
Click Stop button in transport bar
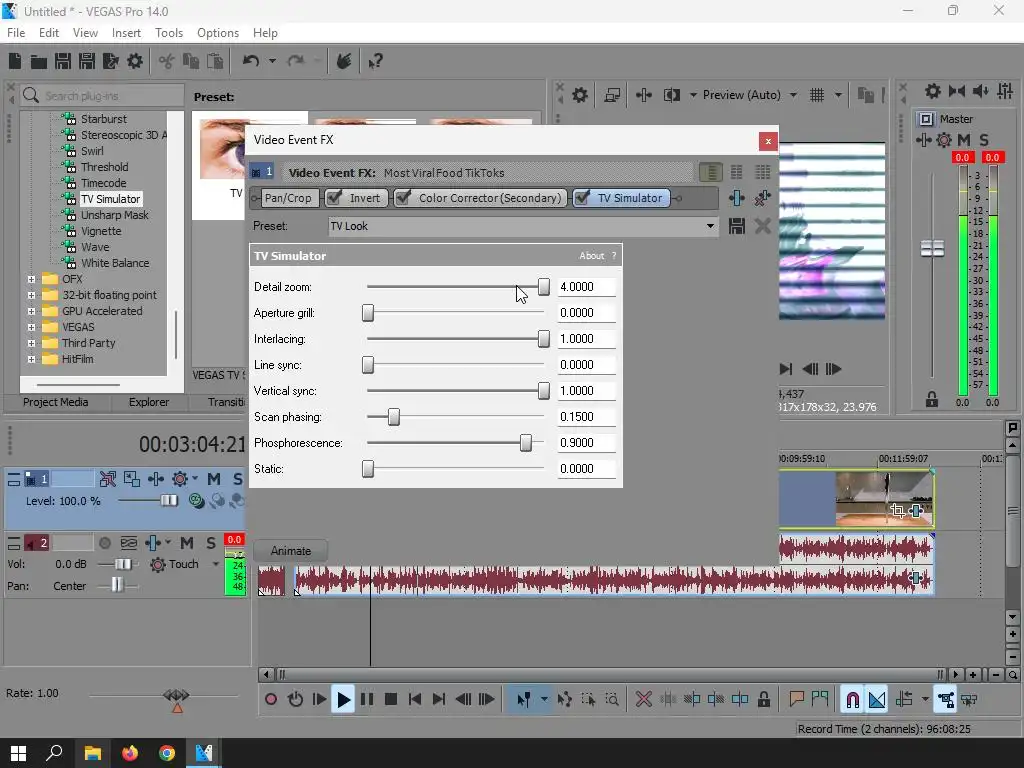click(x=391, y=699)
